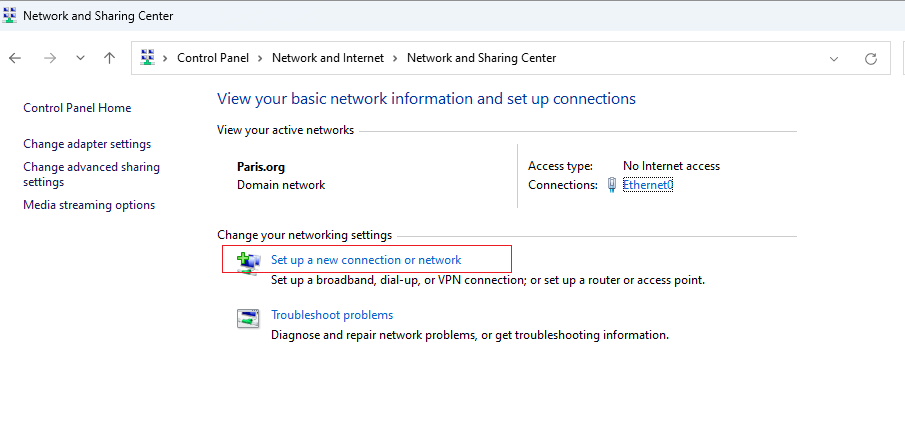Image resolution: width=905 pixels, height=421 pixels.
Task: Expand the chevron after Network and Internet
Action: coord(395,58)
